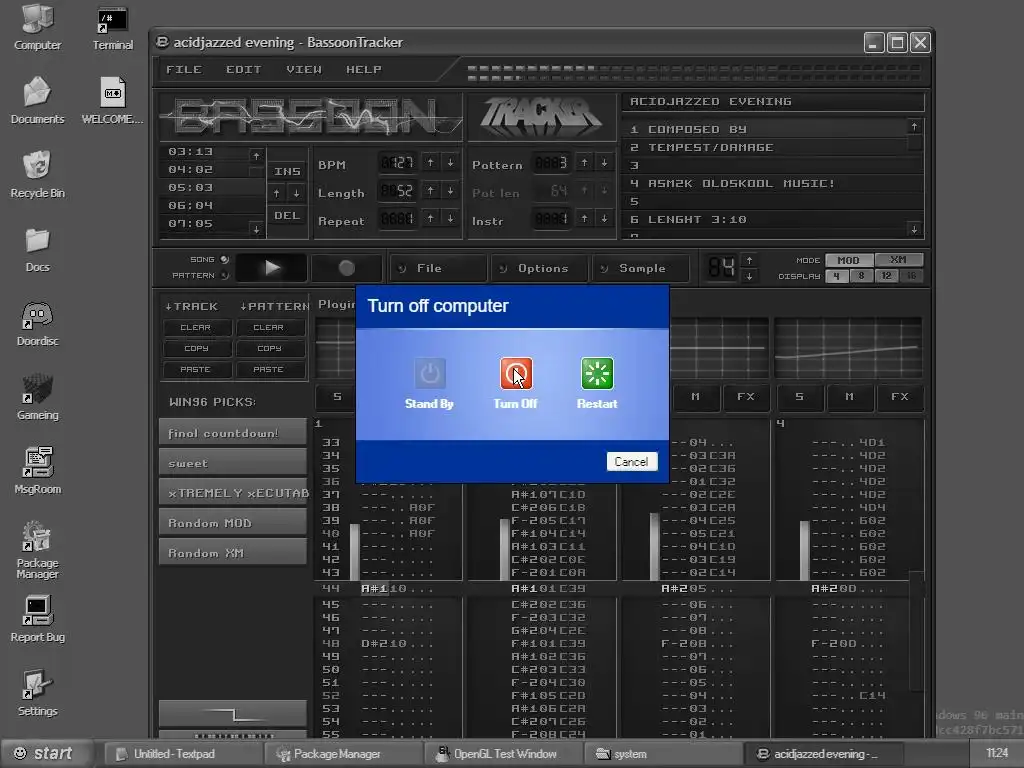Image resolution: width=1024 pixels, height=768 pixels.
Task: Click the green Restart icon
Action: (x=597, y=374)
